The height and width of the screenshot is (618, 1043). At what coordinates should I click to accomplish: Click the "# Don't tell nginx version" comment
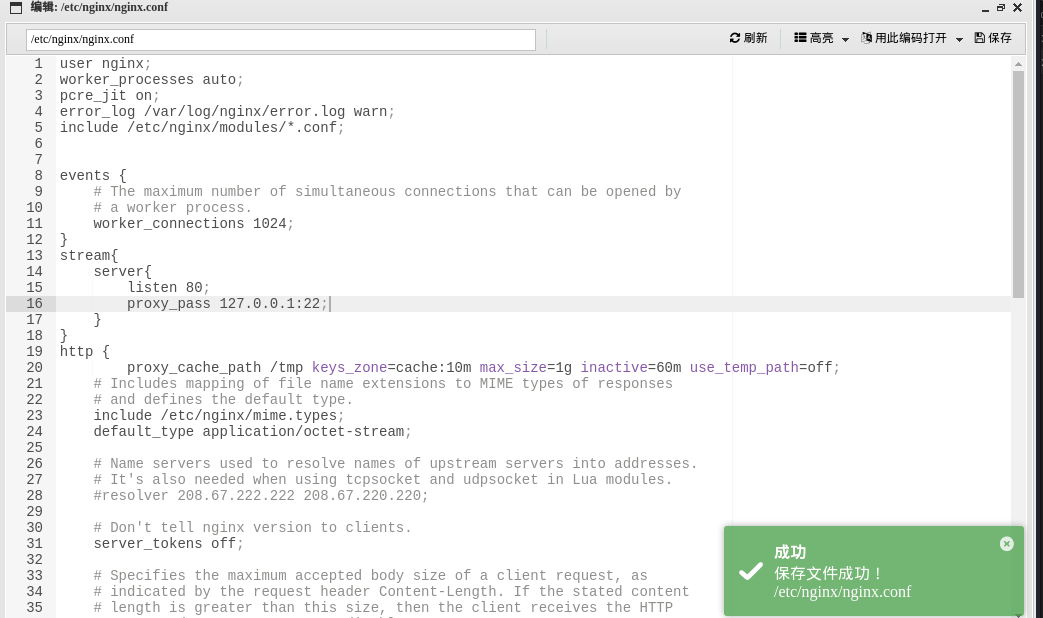pos(253,528)
